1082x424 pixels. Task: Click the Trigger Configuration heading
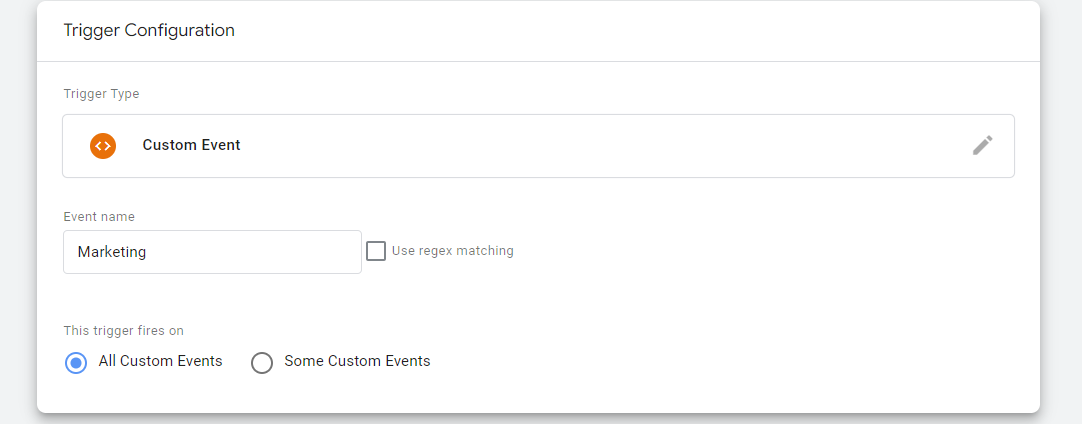click(x=149, y=30)
